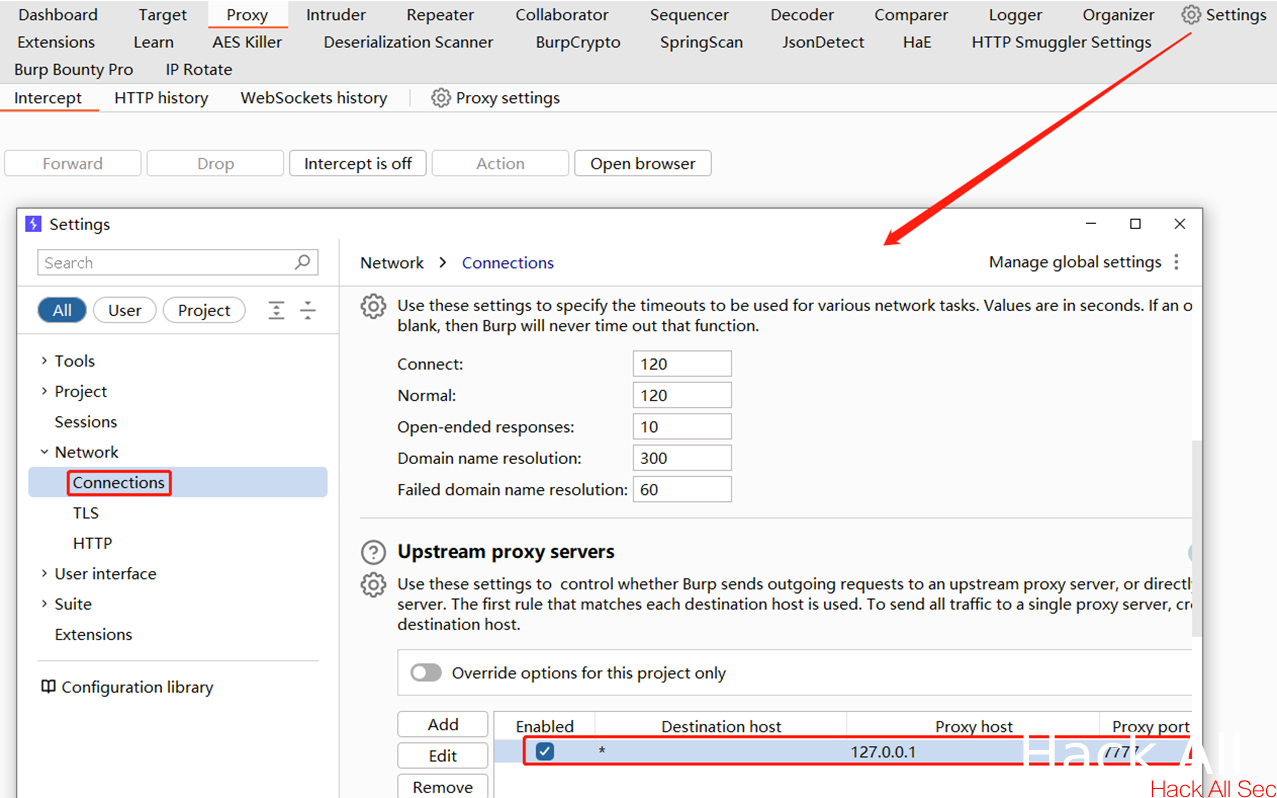Open the Deserialization Scanner tab

(408, 42)
